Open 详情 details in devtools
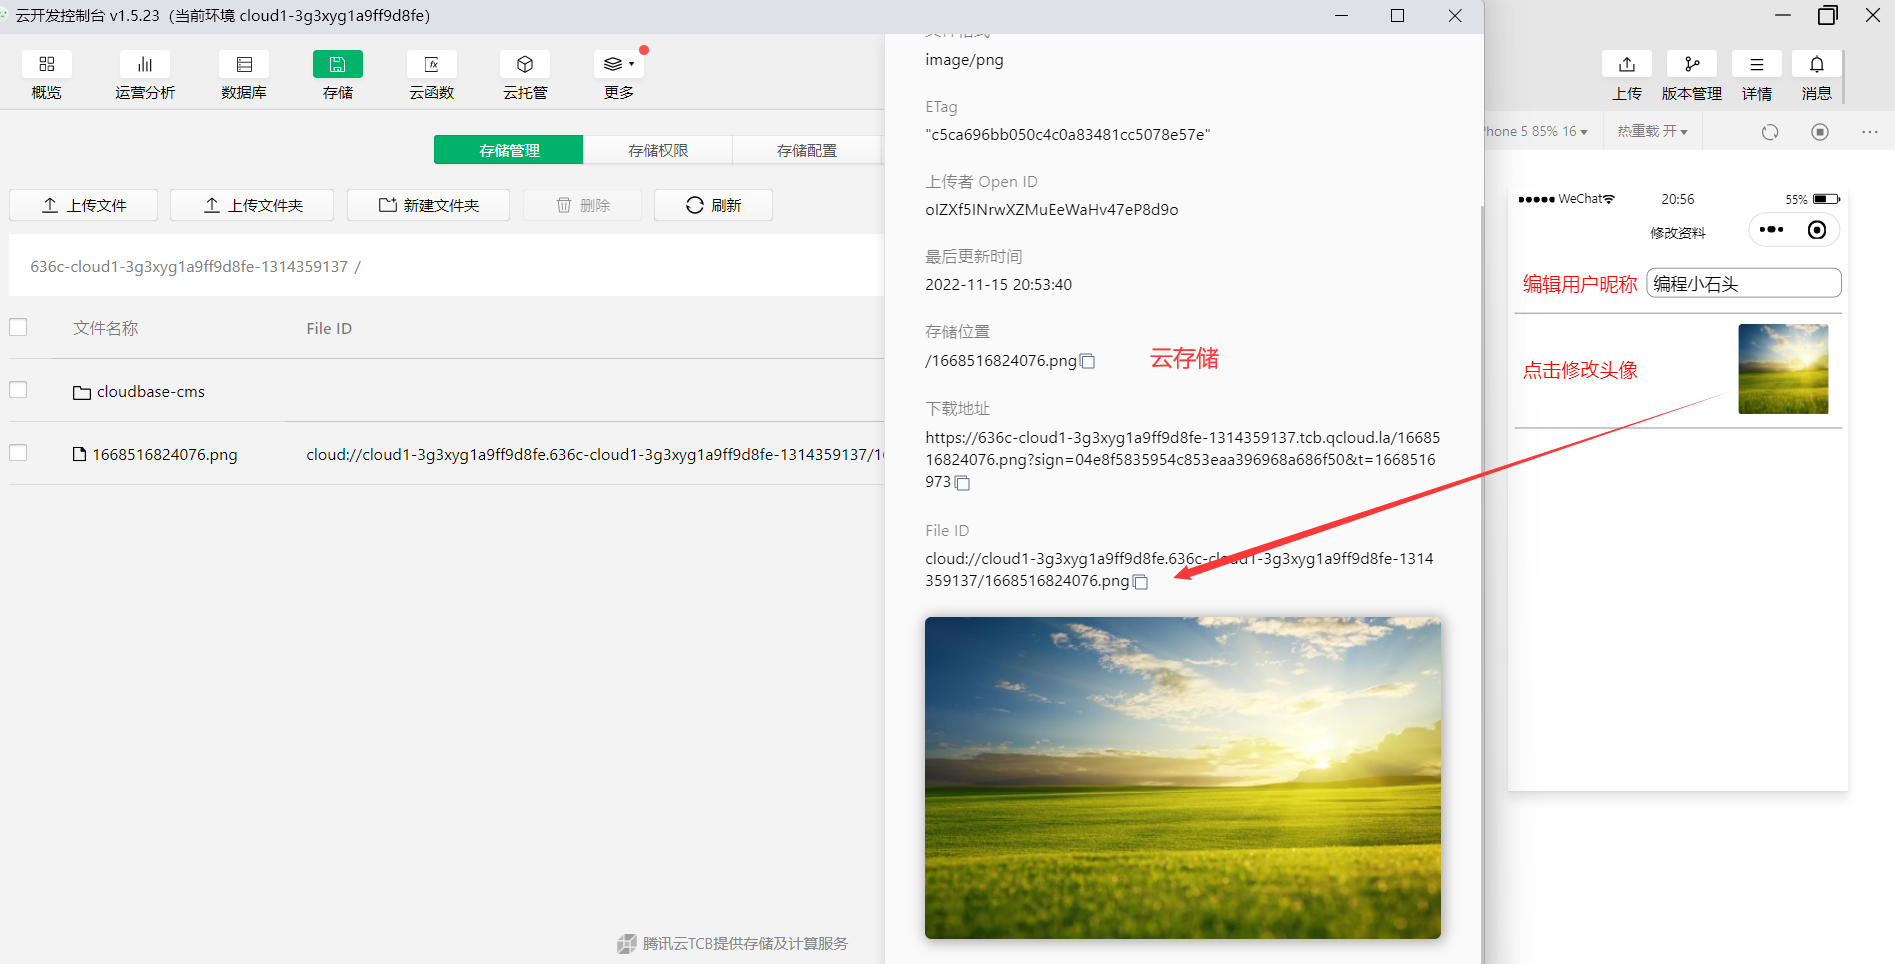1895x964 pixels. tap(1757, 76)
